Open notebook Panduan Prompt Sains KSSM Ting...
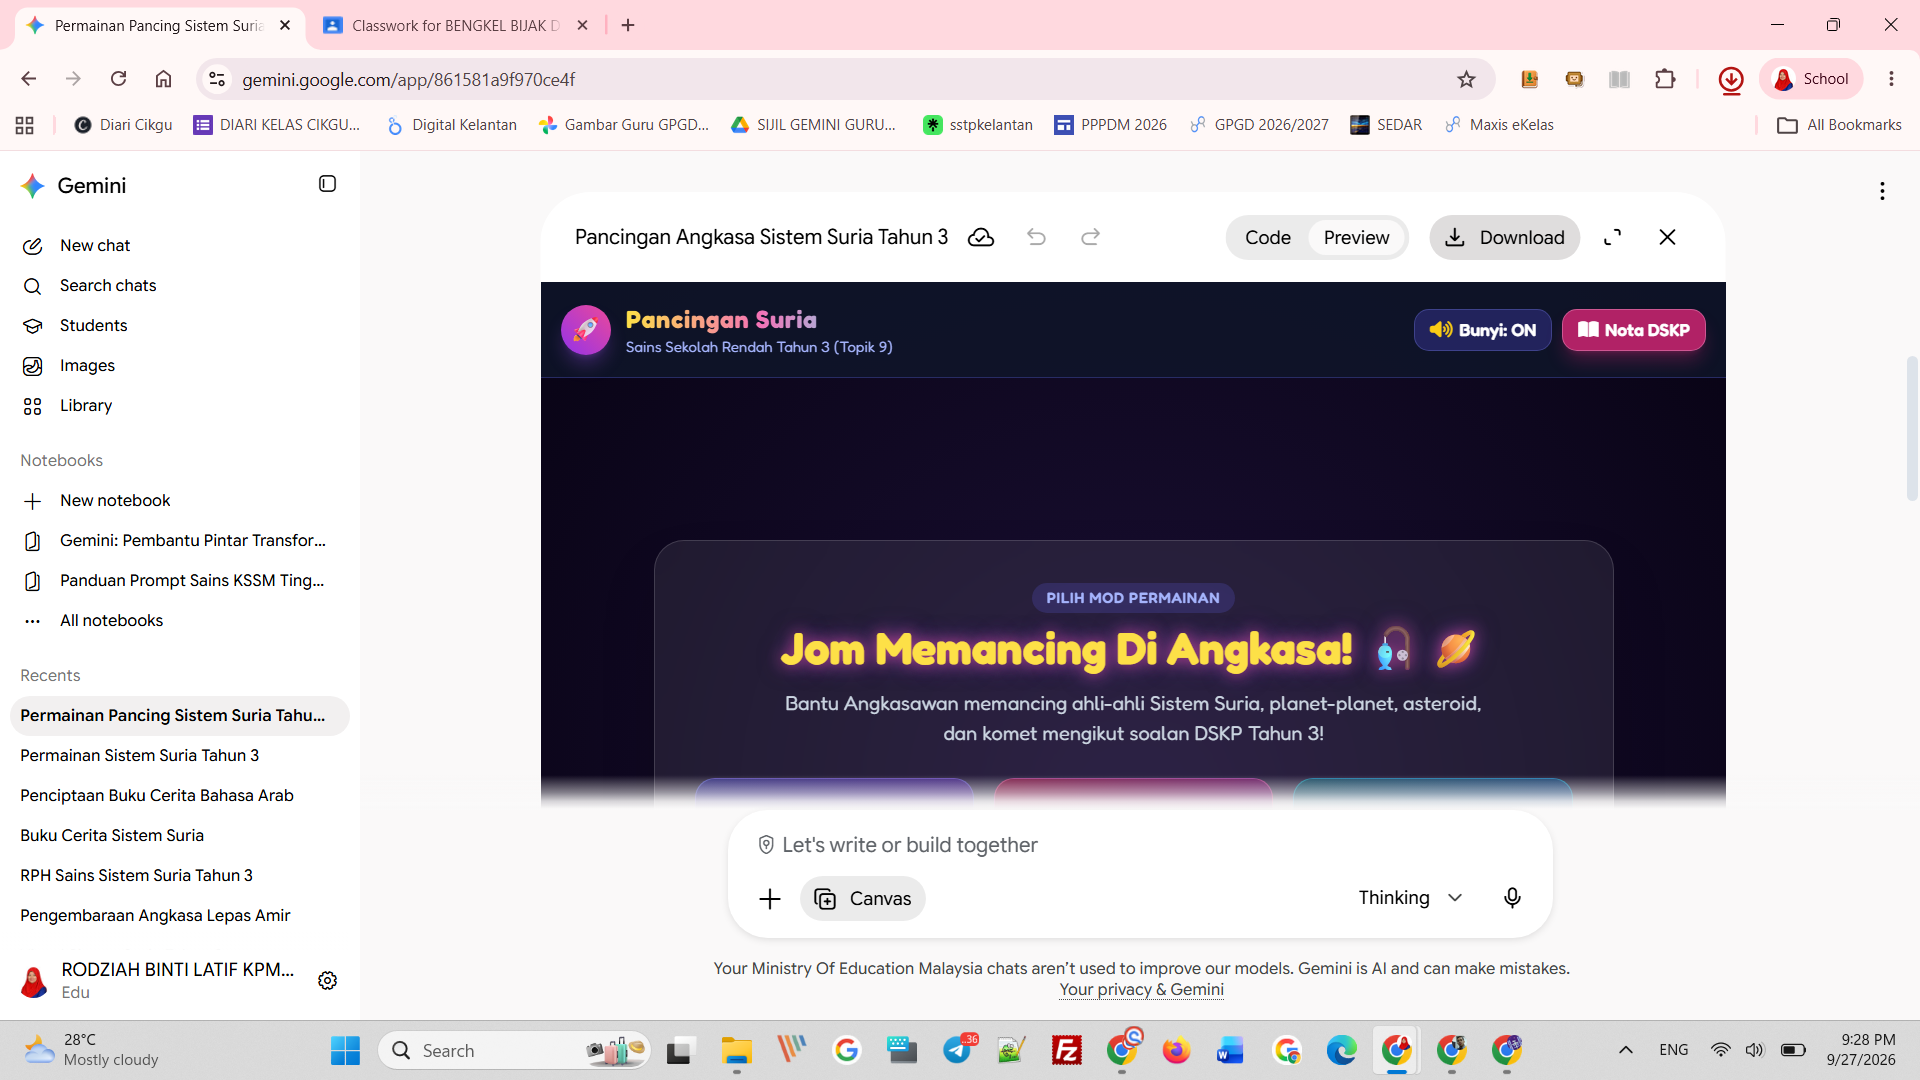Image resolution: width=1920 pixels, height=1080 pixels. (180, 581)
